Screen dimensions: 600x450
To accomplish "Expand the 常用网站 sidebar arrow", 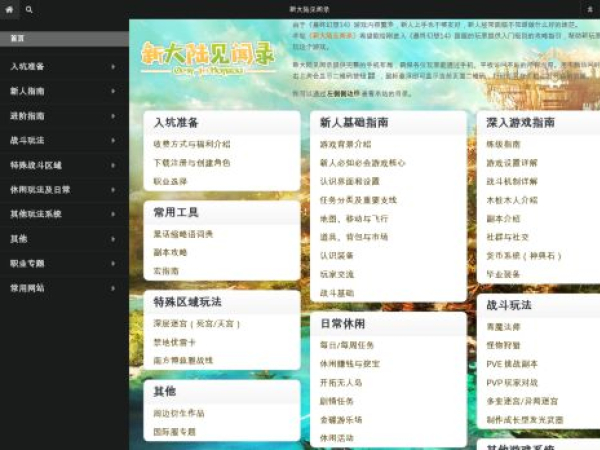I will click(x=113, y=287).
